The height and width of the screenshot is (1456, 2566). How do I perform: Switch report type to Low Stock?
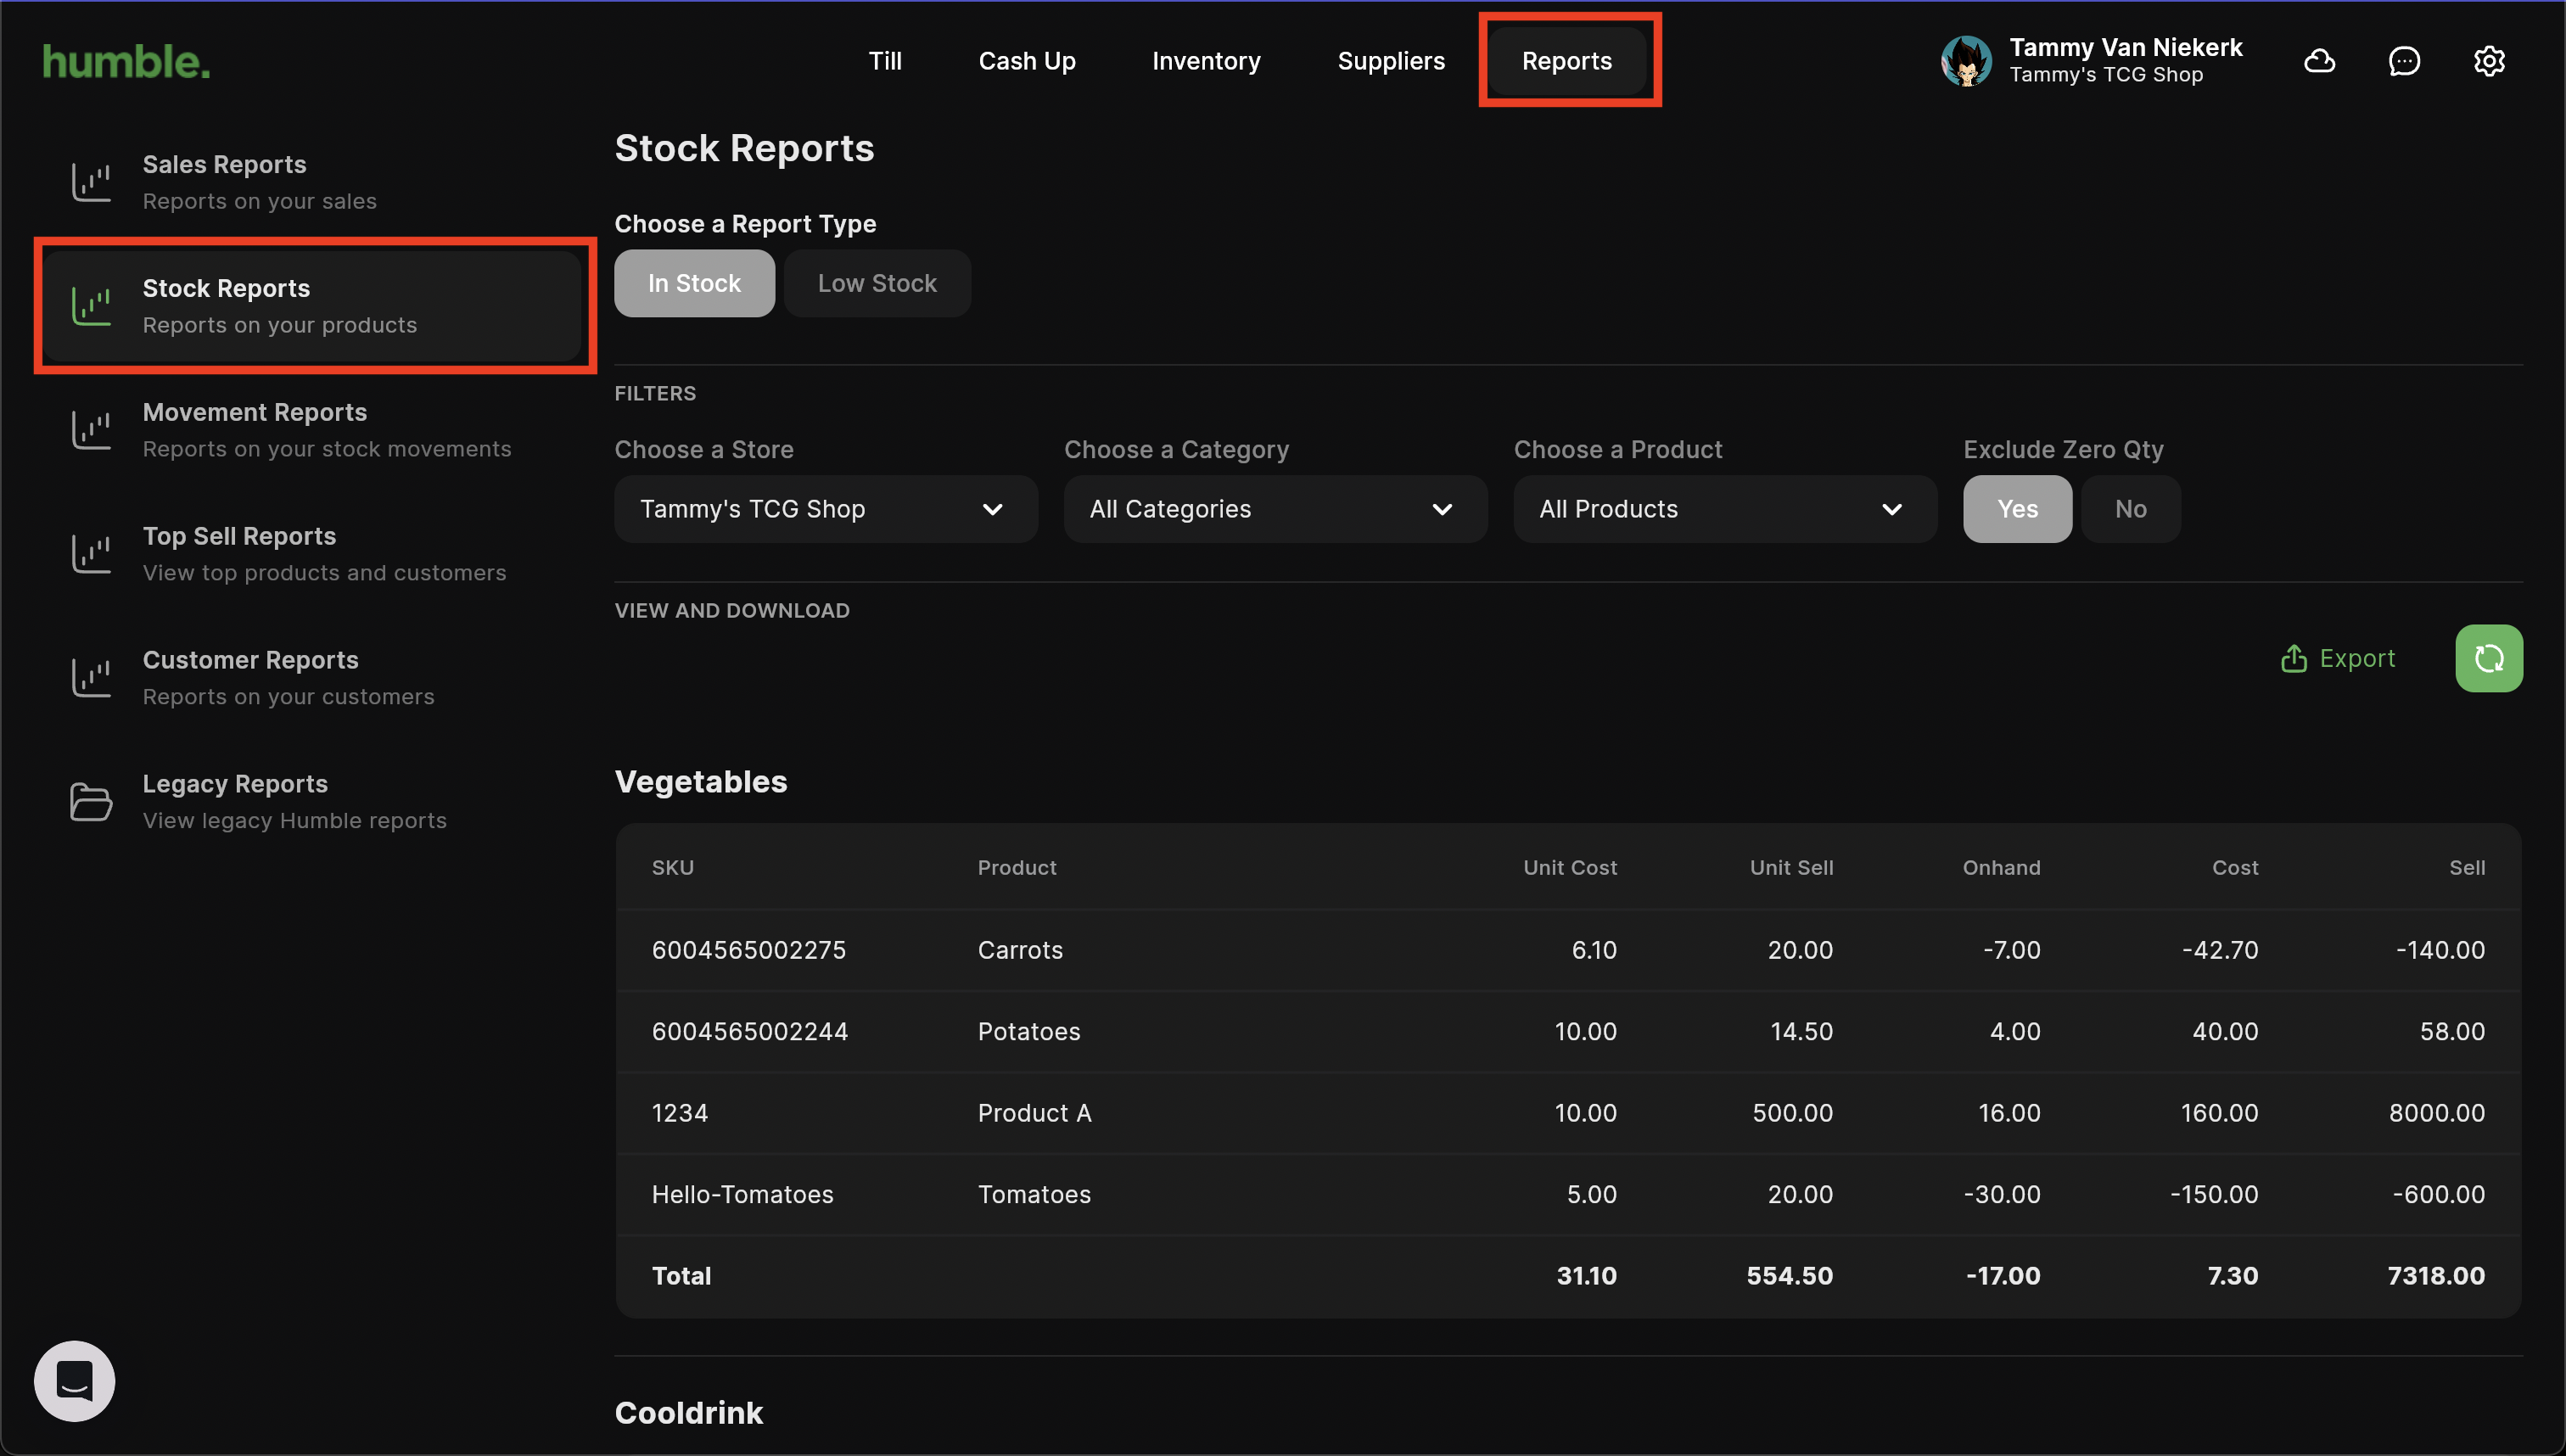876,283
